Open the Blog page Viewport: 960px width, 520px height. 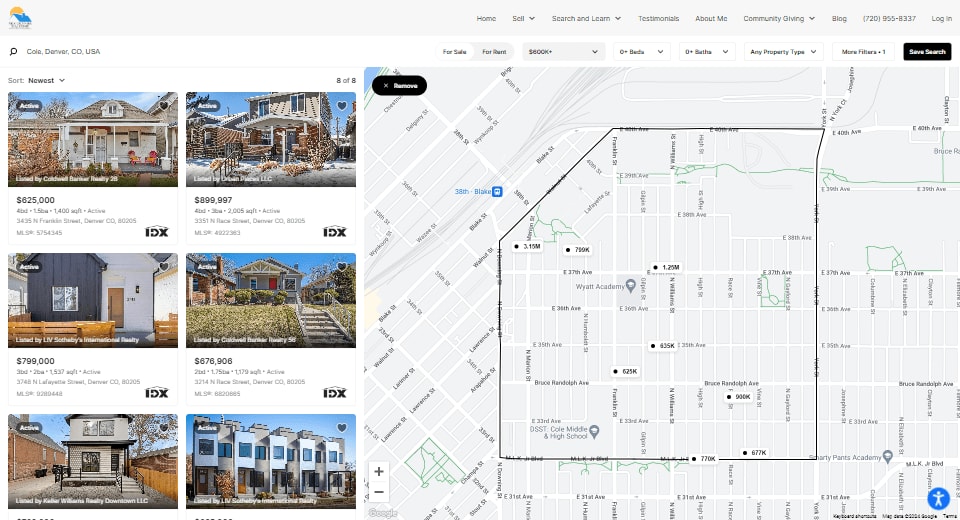[839, 18]
